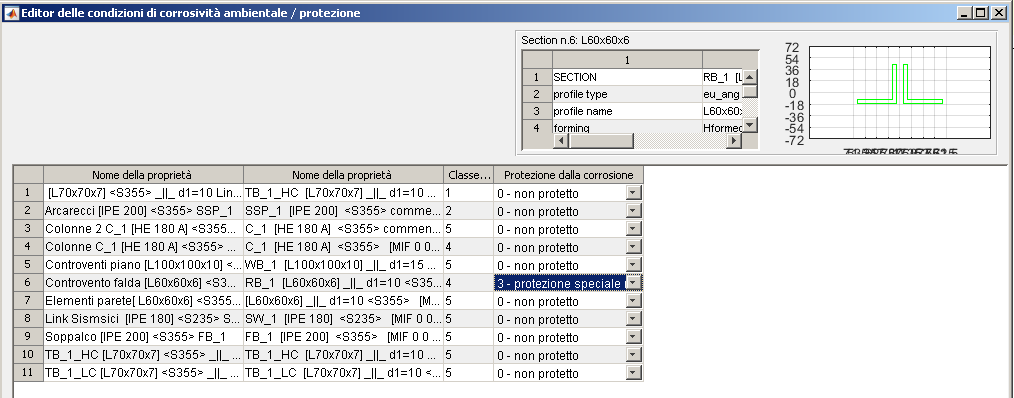This screenshot has height=398, width=1014.
Task: Select the 'Classe...' column header
Action: [x=468, y=175]
